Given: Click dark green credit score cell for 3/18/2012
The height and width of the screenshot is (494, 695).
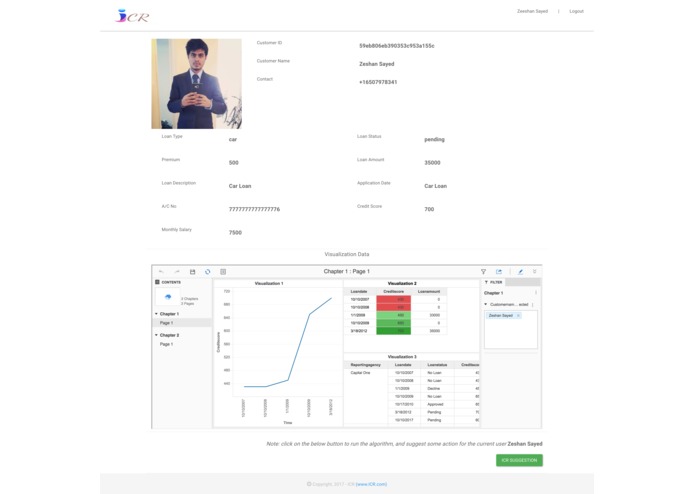Looking at the screenshot, I should coord(394,331).
